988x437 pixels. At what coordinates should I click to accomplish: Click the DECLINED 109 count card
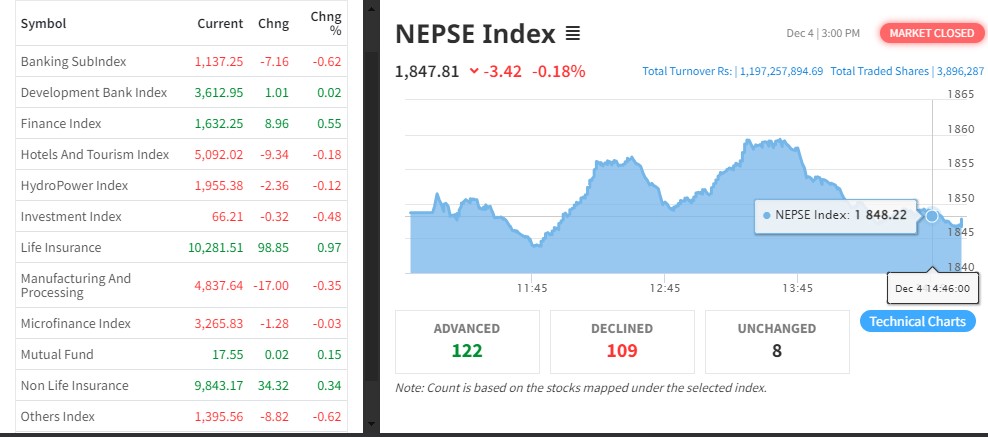tap(622, 341)
